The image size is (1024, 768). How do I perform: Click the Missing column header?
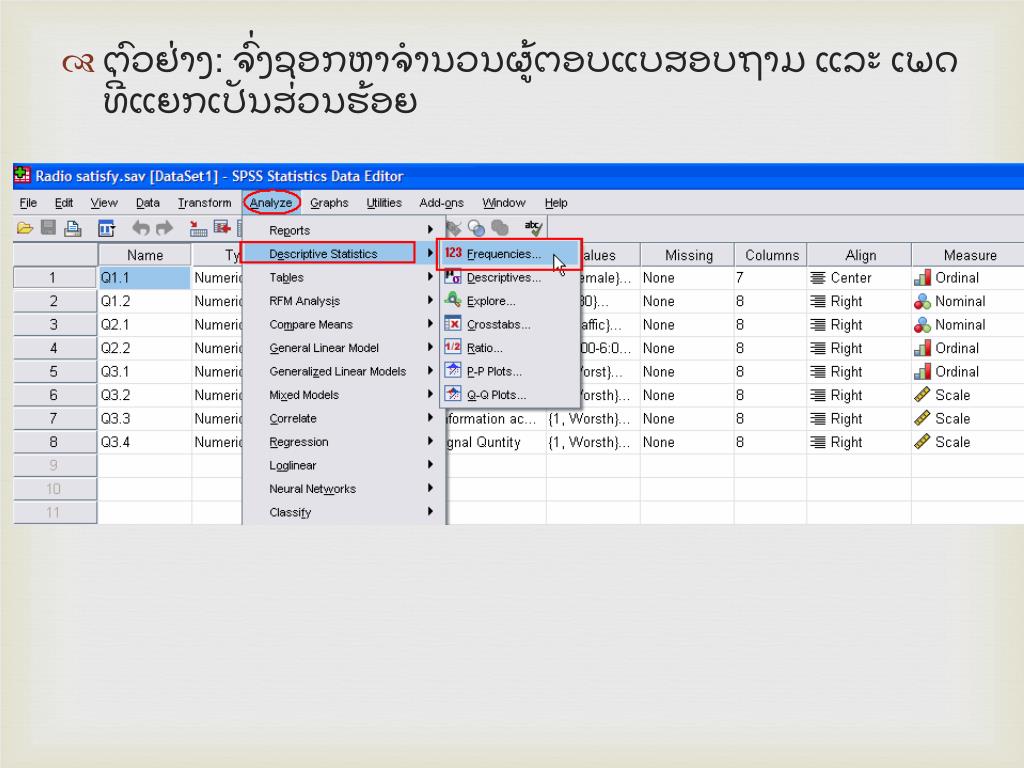pyautogui.click(x=688, y=255)
